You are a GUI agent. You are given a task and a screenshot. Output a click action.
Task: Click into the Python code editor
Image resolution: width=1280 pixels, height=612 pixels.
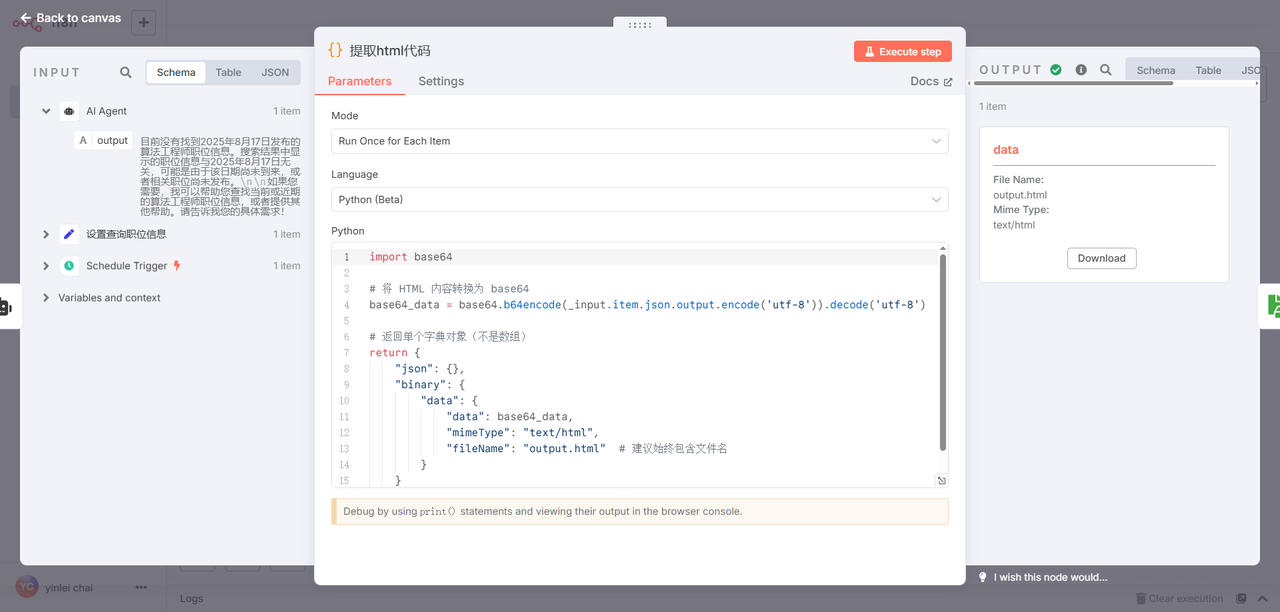pos(640,366)
